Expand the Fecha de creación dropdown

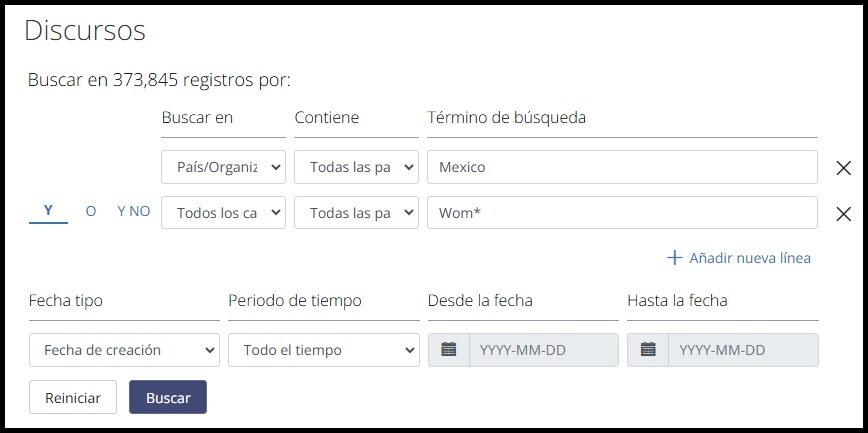click(x=124, y=350)
